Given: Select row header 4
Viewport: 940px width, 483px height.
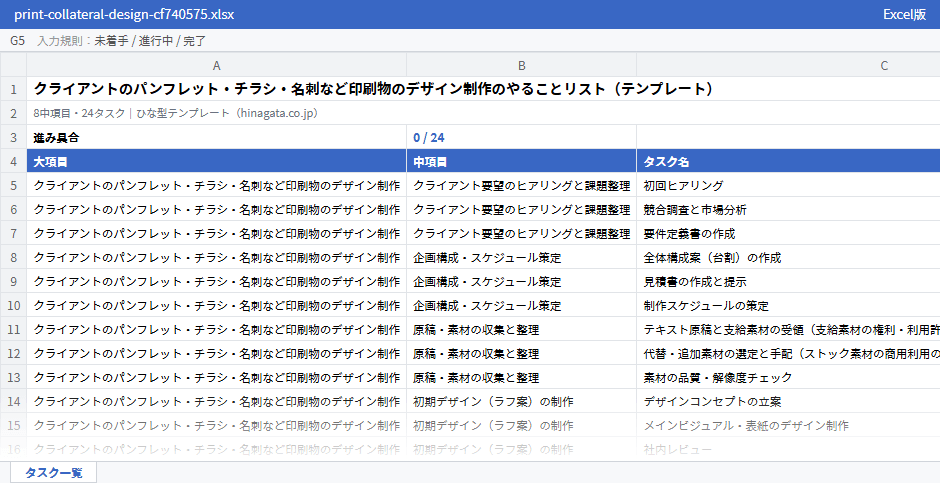Looking at the screenshot, I should point(13,161).
